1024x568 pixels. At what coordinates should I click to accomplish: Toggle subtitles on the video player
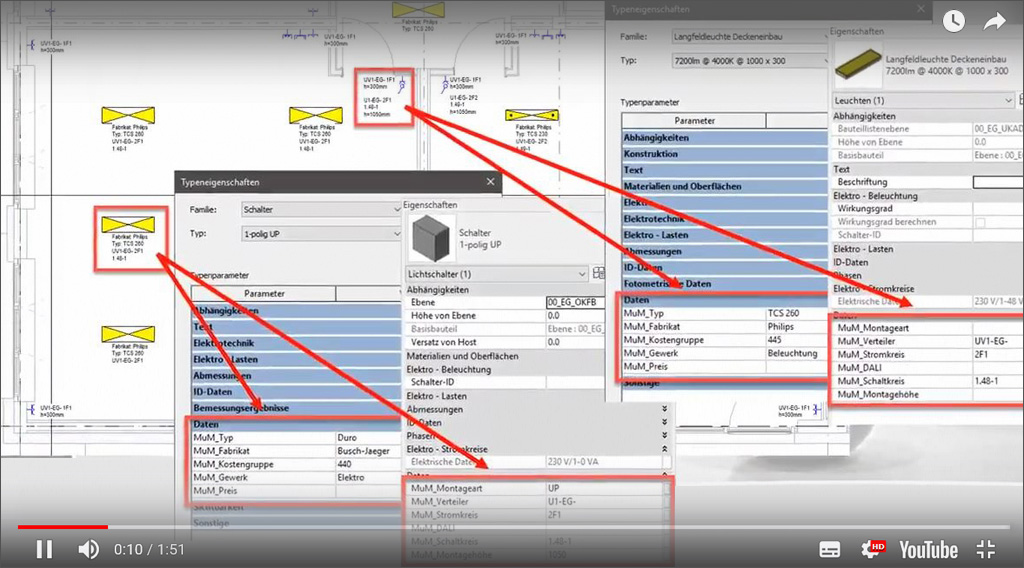coord(829,549)
